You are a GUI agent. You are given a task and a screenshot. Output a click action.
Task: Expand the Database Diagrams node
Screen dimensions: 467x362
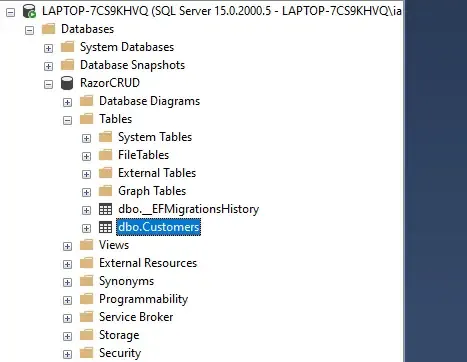click(67, 102)
